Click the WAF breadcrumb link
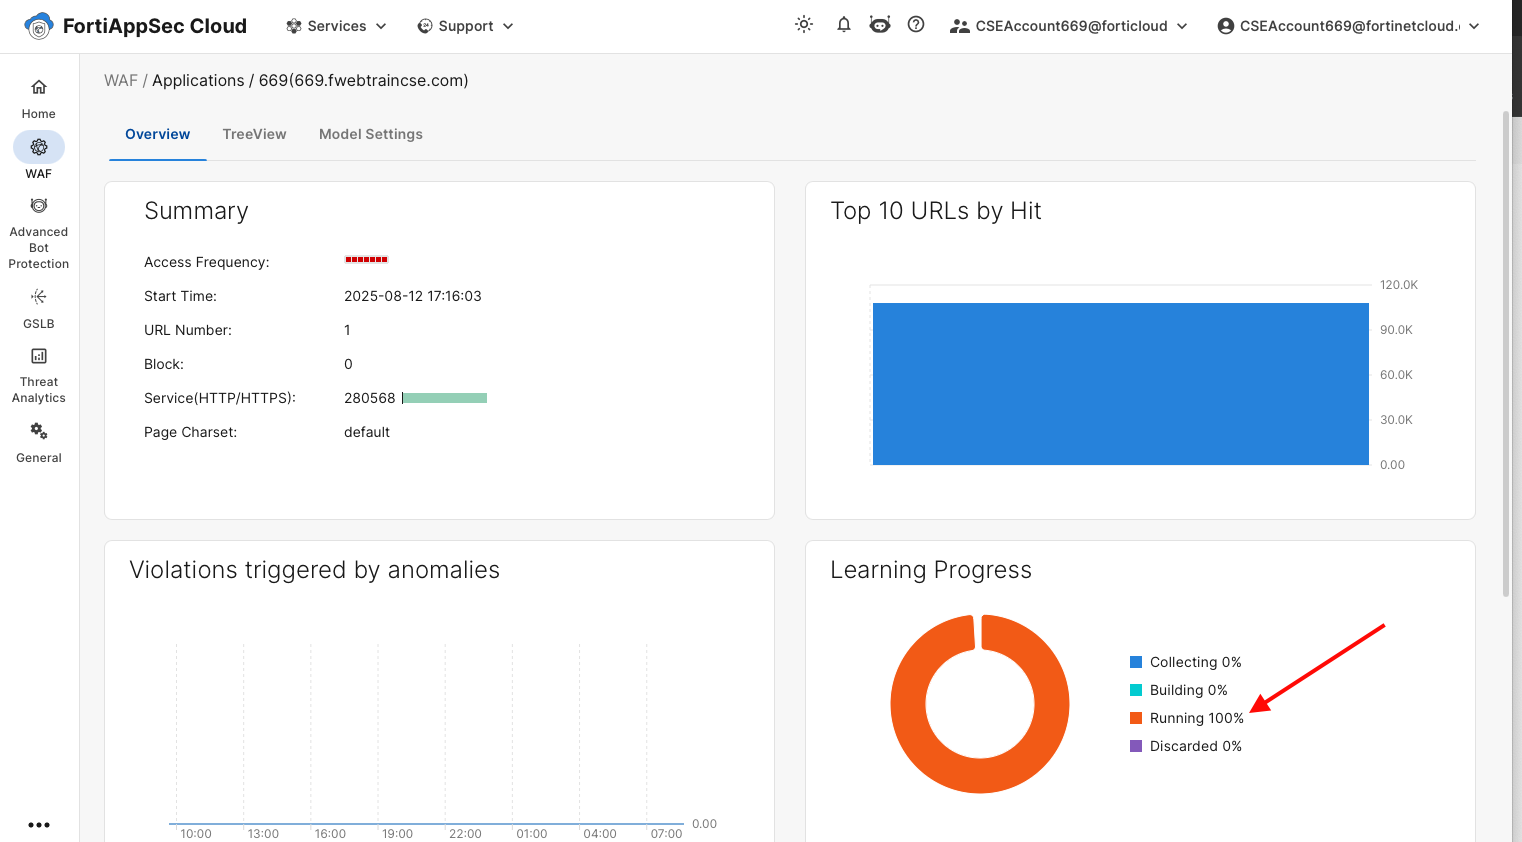The image size is (1522, 842). 121,80
